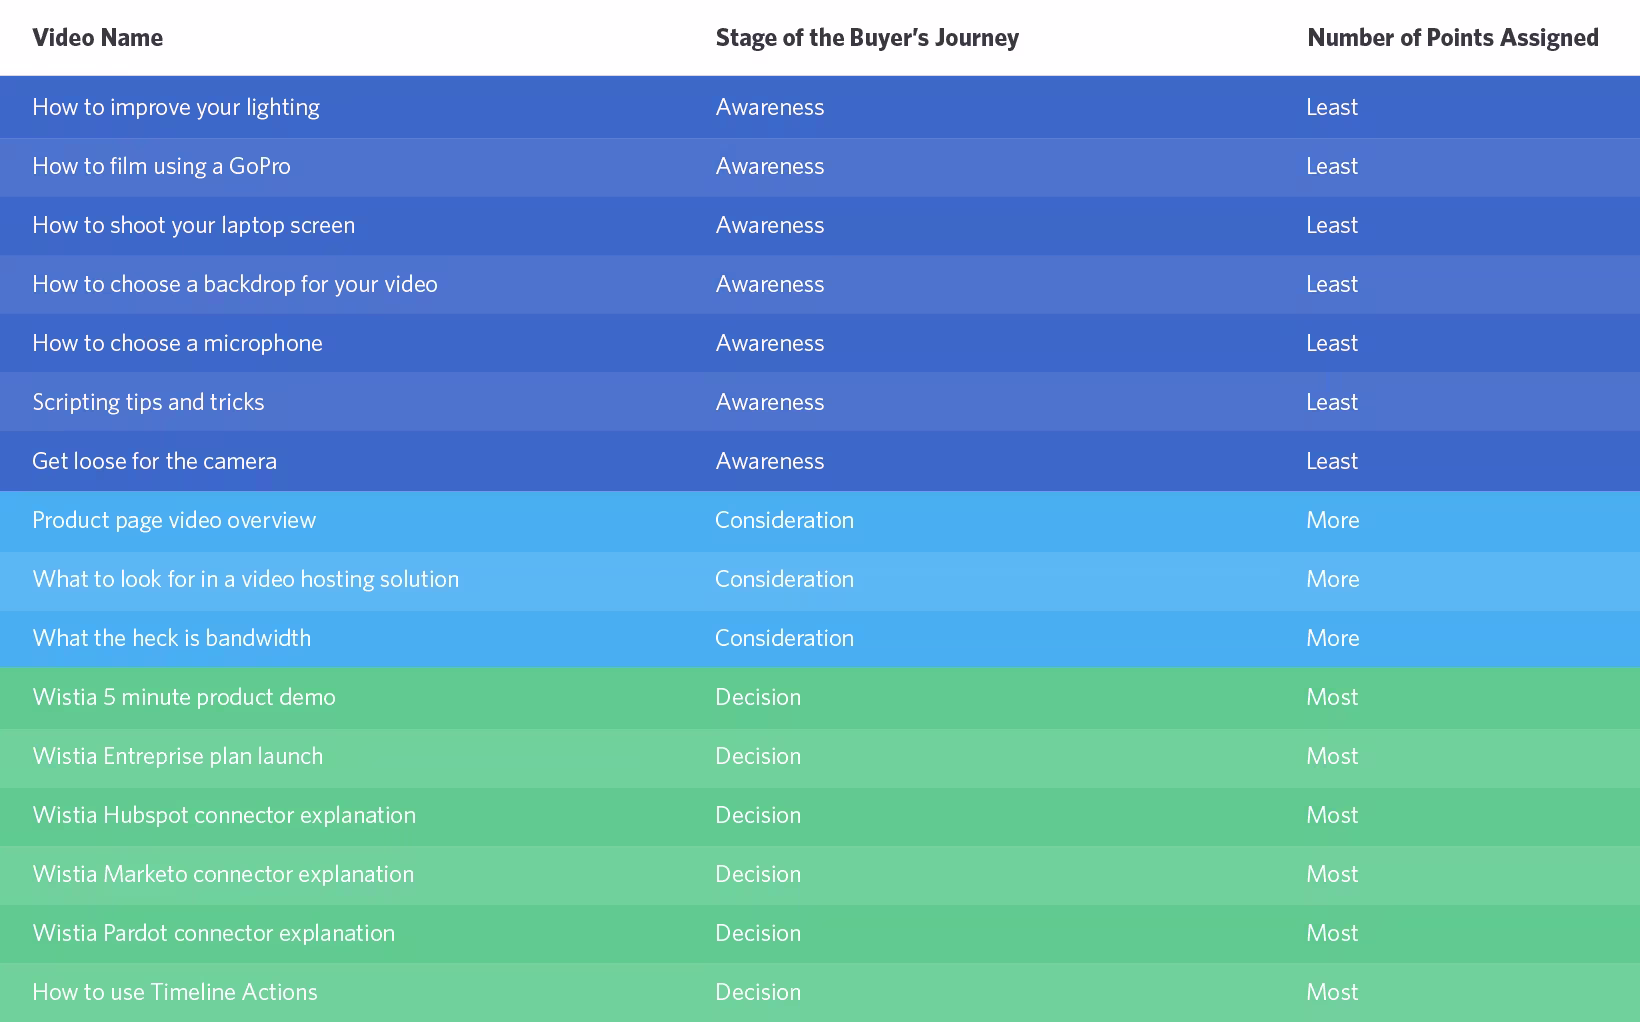
Task: Click the "Number of Points Assigned" header
Action: 1453,38
